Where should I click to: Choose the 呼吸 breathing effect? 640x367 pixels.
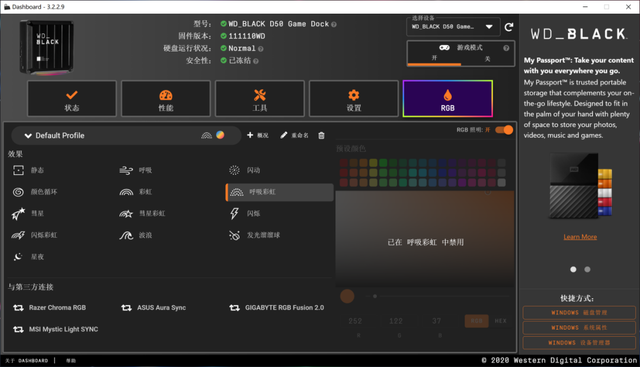tap(136, 170)
